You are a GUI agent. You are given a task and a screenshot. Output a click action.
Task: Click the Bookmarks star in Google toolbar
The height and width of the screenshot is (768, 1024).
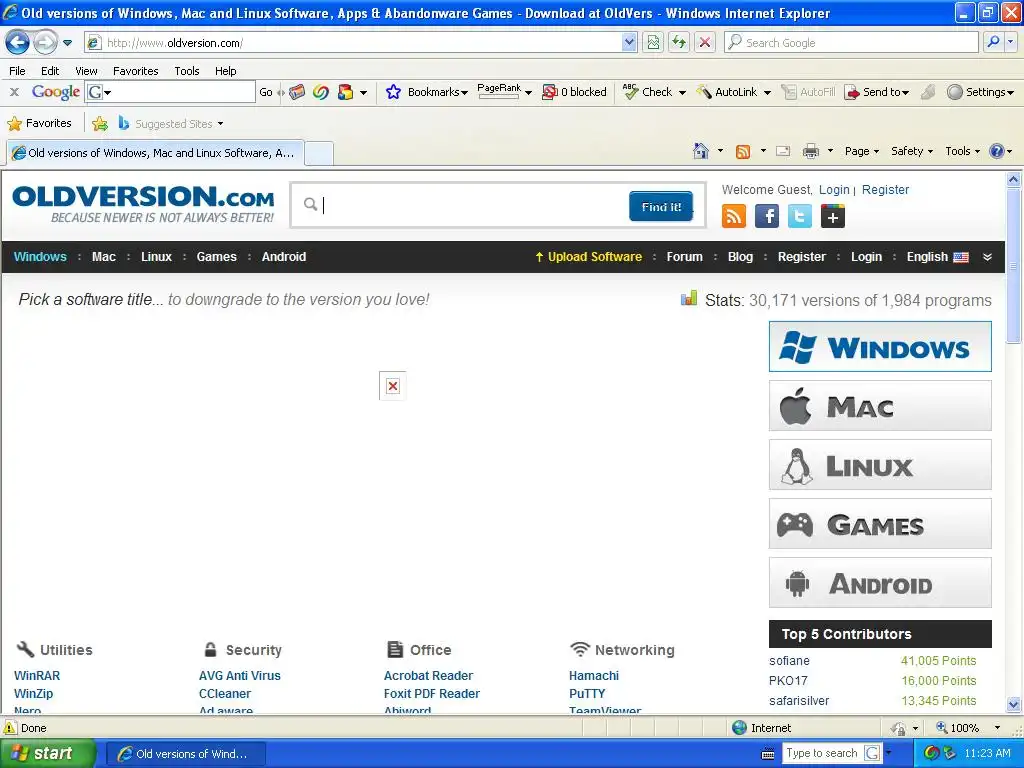pos(393,92)
